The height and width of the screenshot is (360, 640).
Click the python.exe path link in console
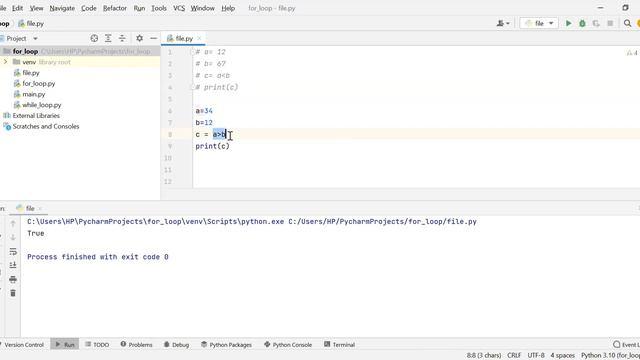tap(156, 222)
